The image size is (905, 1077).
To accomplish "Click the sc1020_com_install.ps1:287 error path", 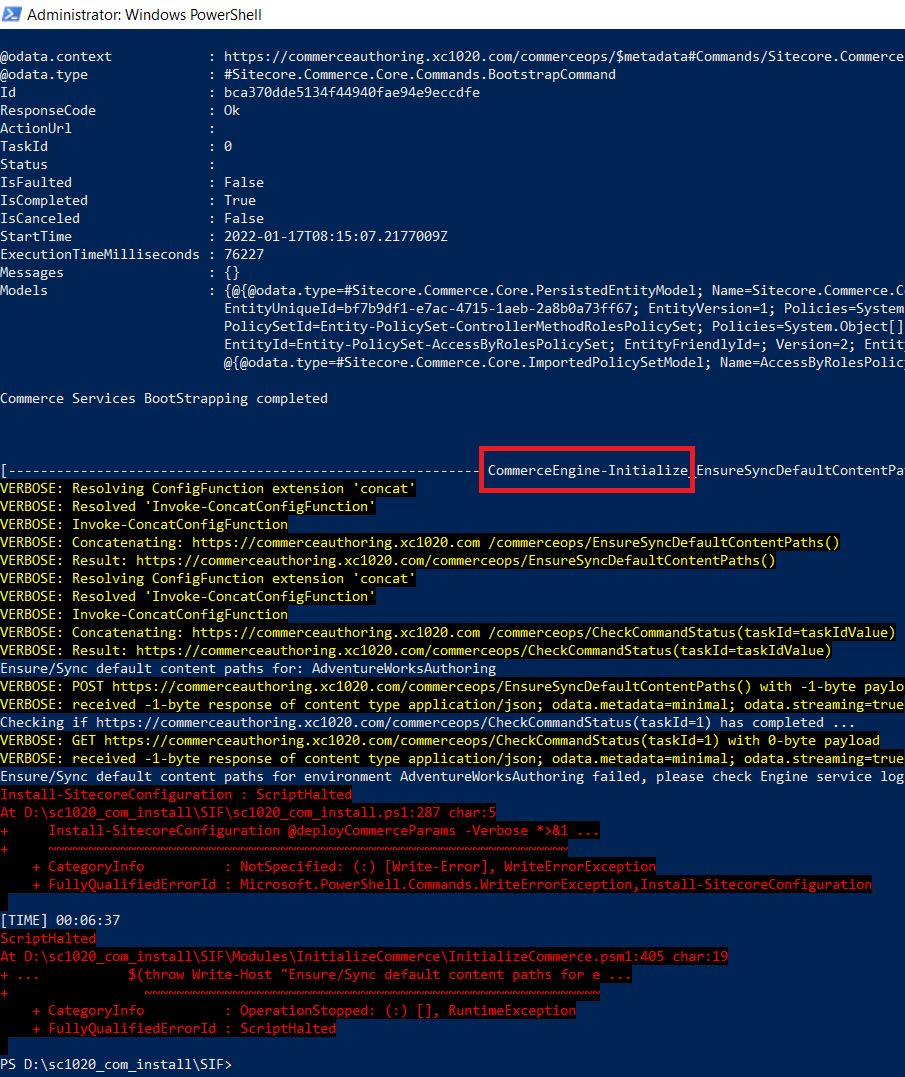I will [x=248, y=813].
